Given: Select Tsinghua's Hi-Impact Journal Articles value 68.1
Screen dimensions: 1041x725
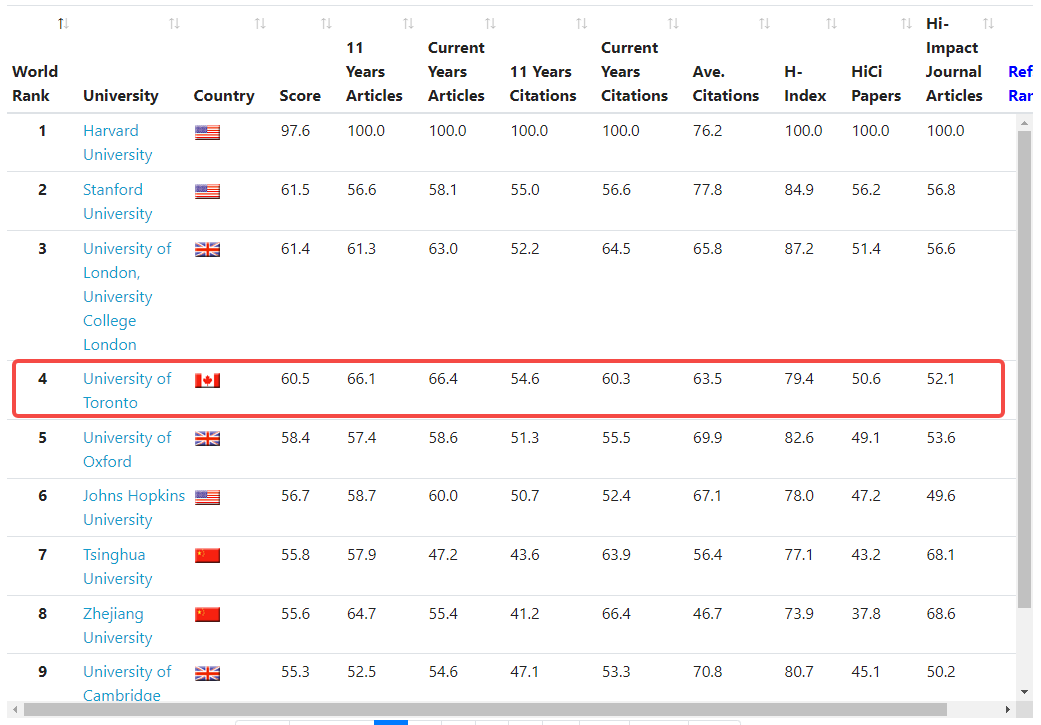Looking at the screenshot, I should click(941, 555).
